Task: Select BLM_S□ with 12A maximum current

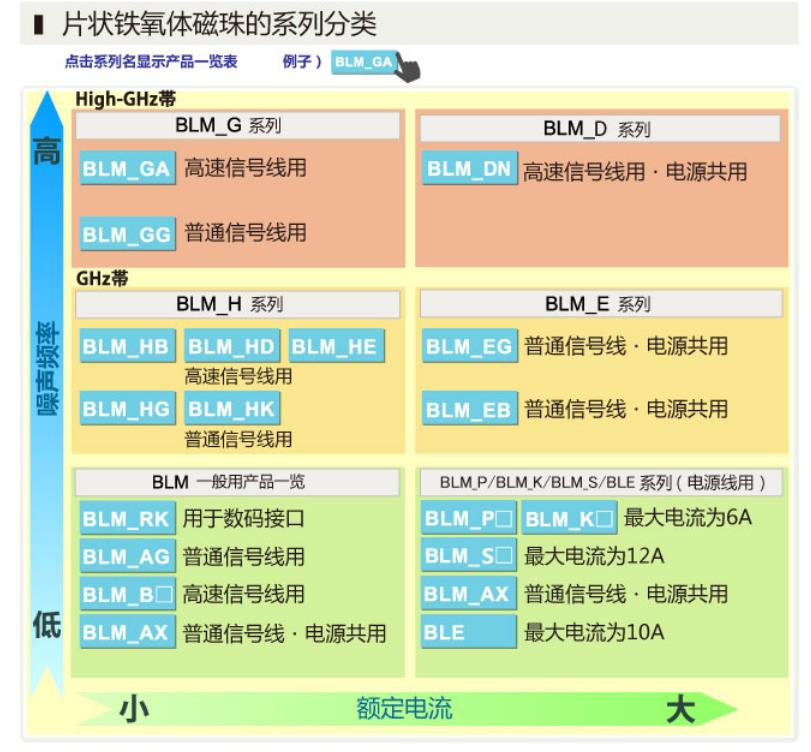Action: coord(468,556)
